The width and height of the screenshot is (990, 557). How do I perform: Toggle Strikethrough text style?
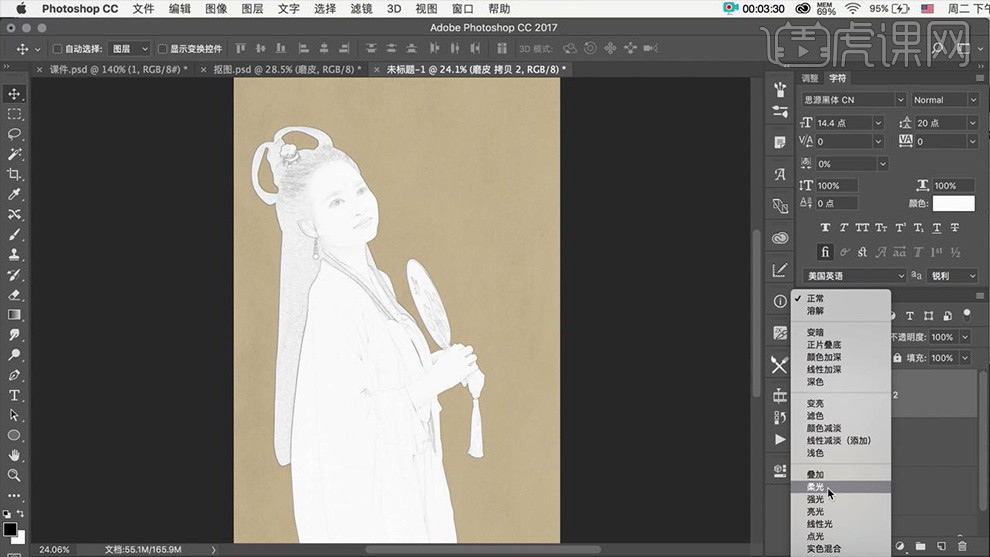coord(955,227)
